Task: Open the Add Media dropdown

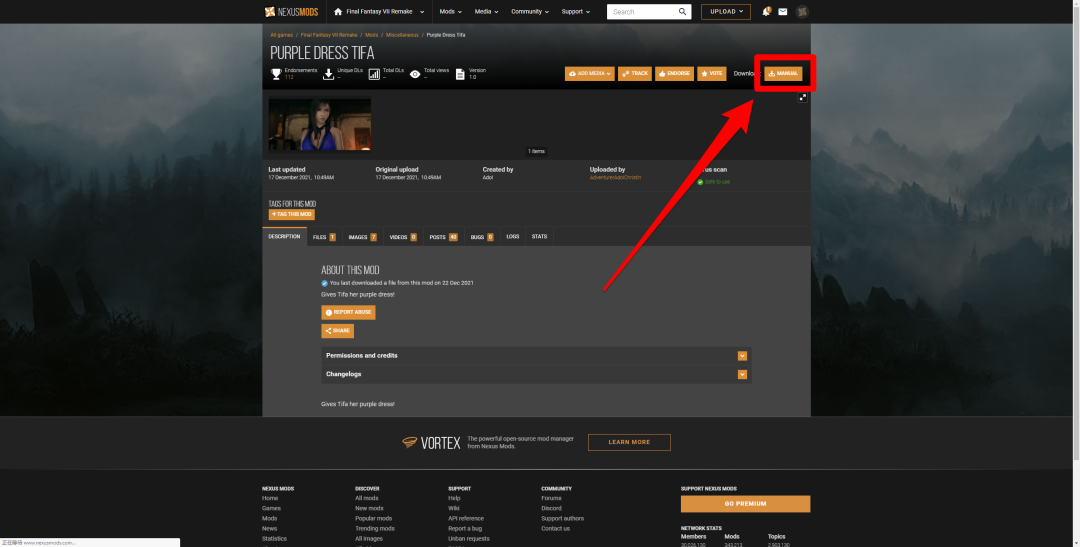Action: point(589,74)
